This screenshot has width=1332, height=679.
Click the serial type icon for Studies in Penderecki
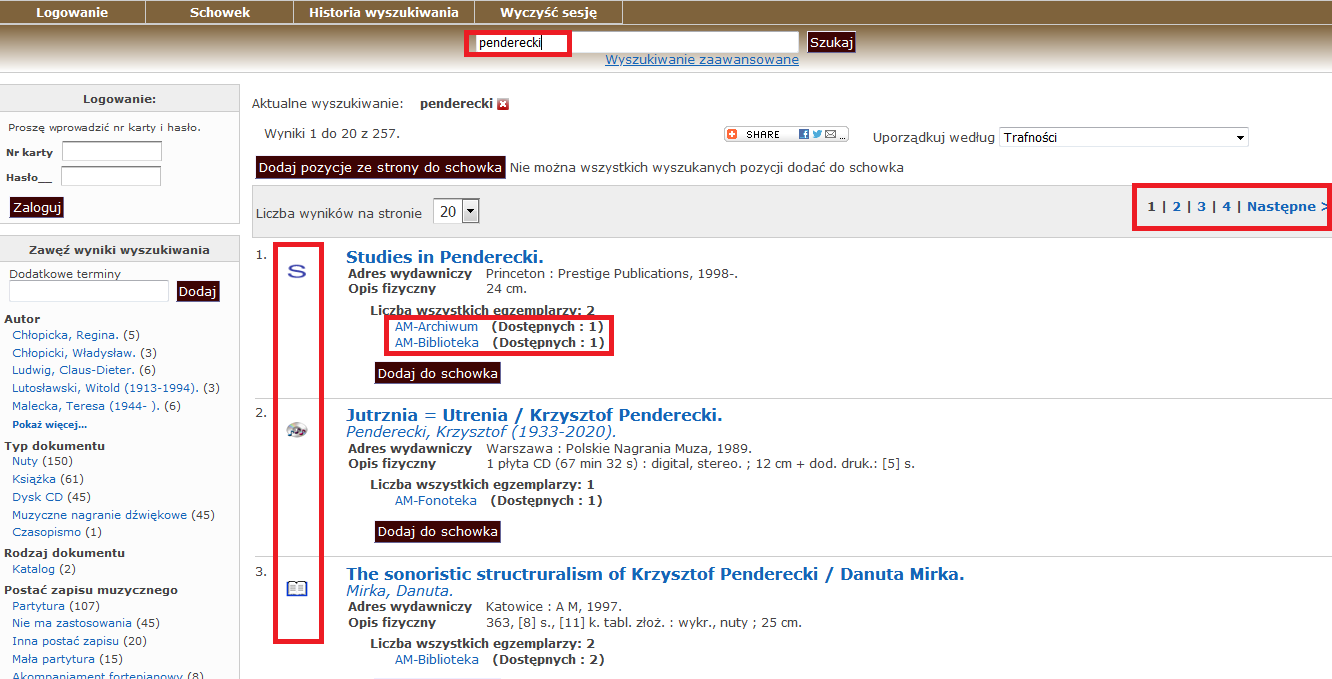[x=297, y=271]
